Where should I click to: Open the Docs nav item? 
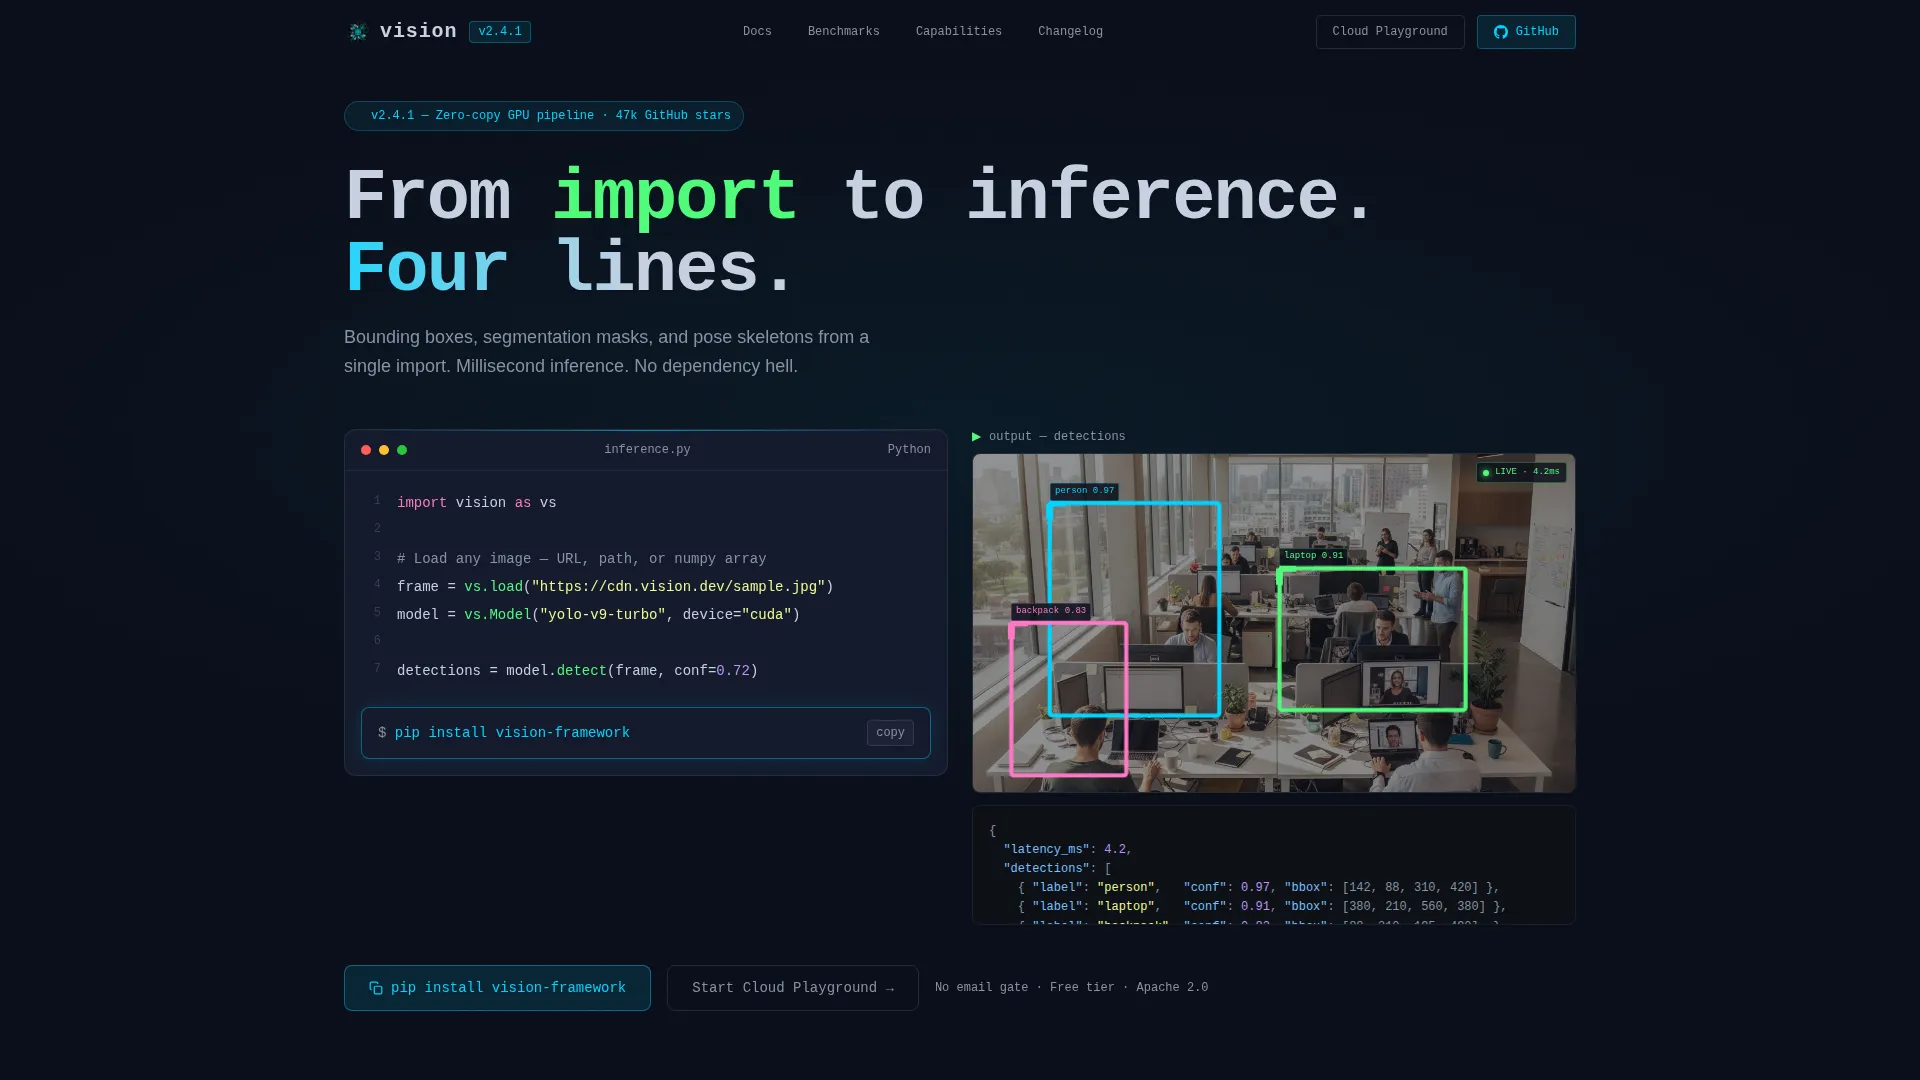[757, 32]
